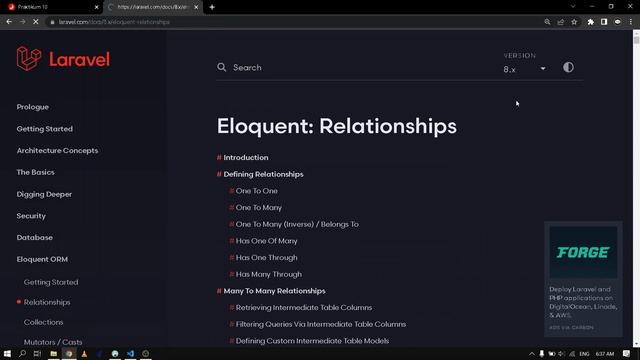Bookmark this page with the star
This screenshot has height=360, width=640.
[574, 22]
